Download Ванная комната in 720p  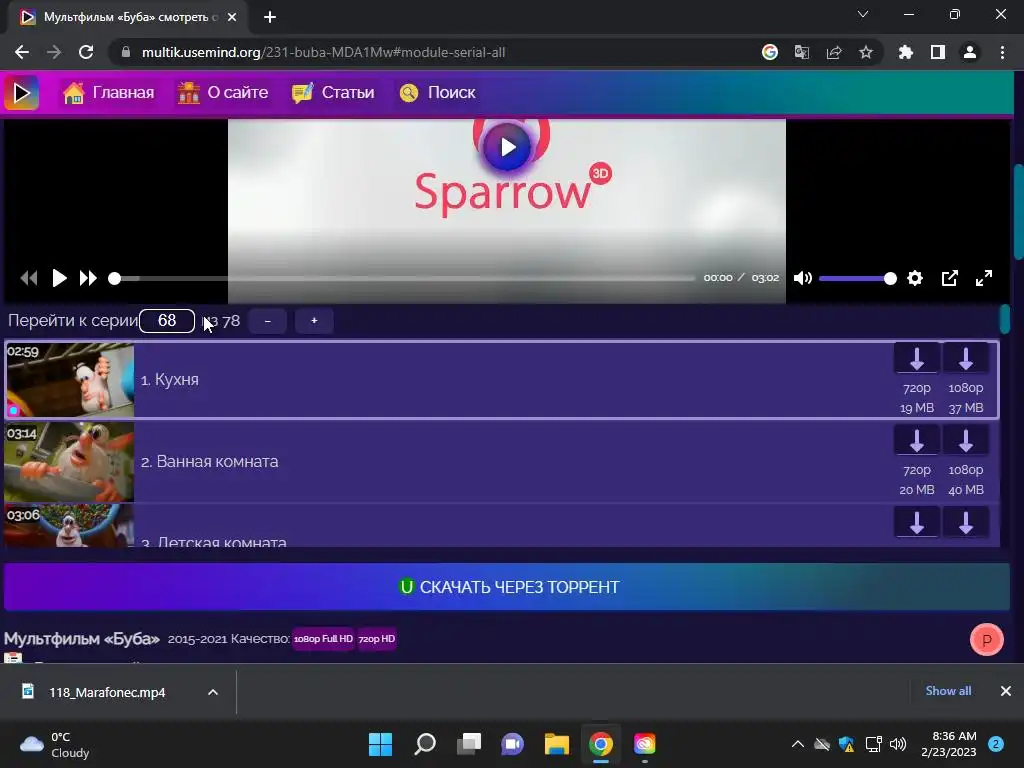click(x=917, y=441)
